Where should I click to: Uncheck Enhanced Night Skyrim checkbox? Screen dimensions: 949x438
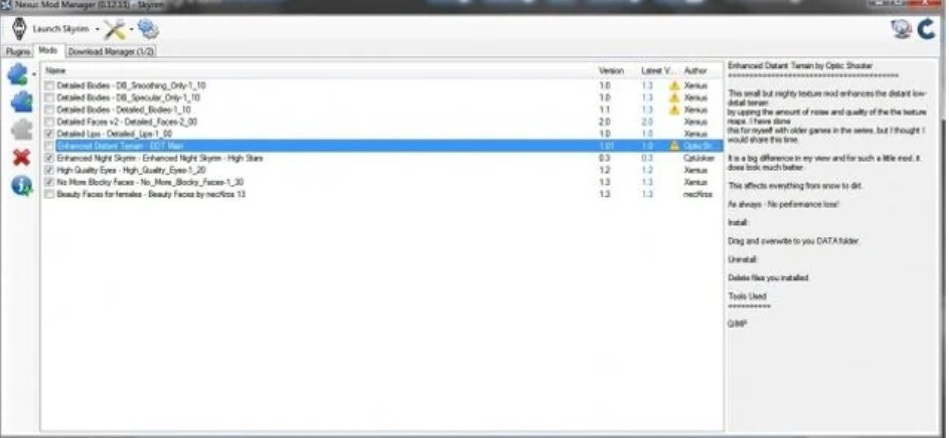(x=49, y=158)
